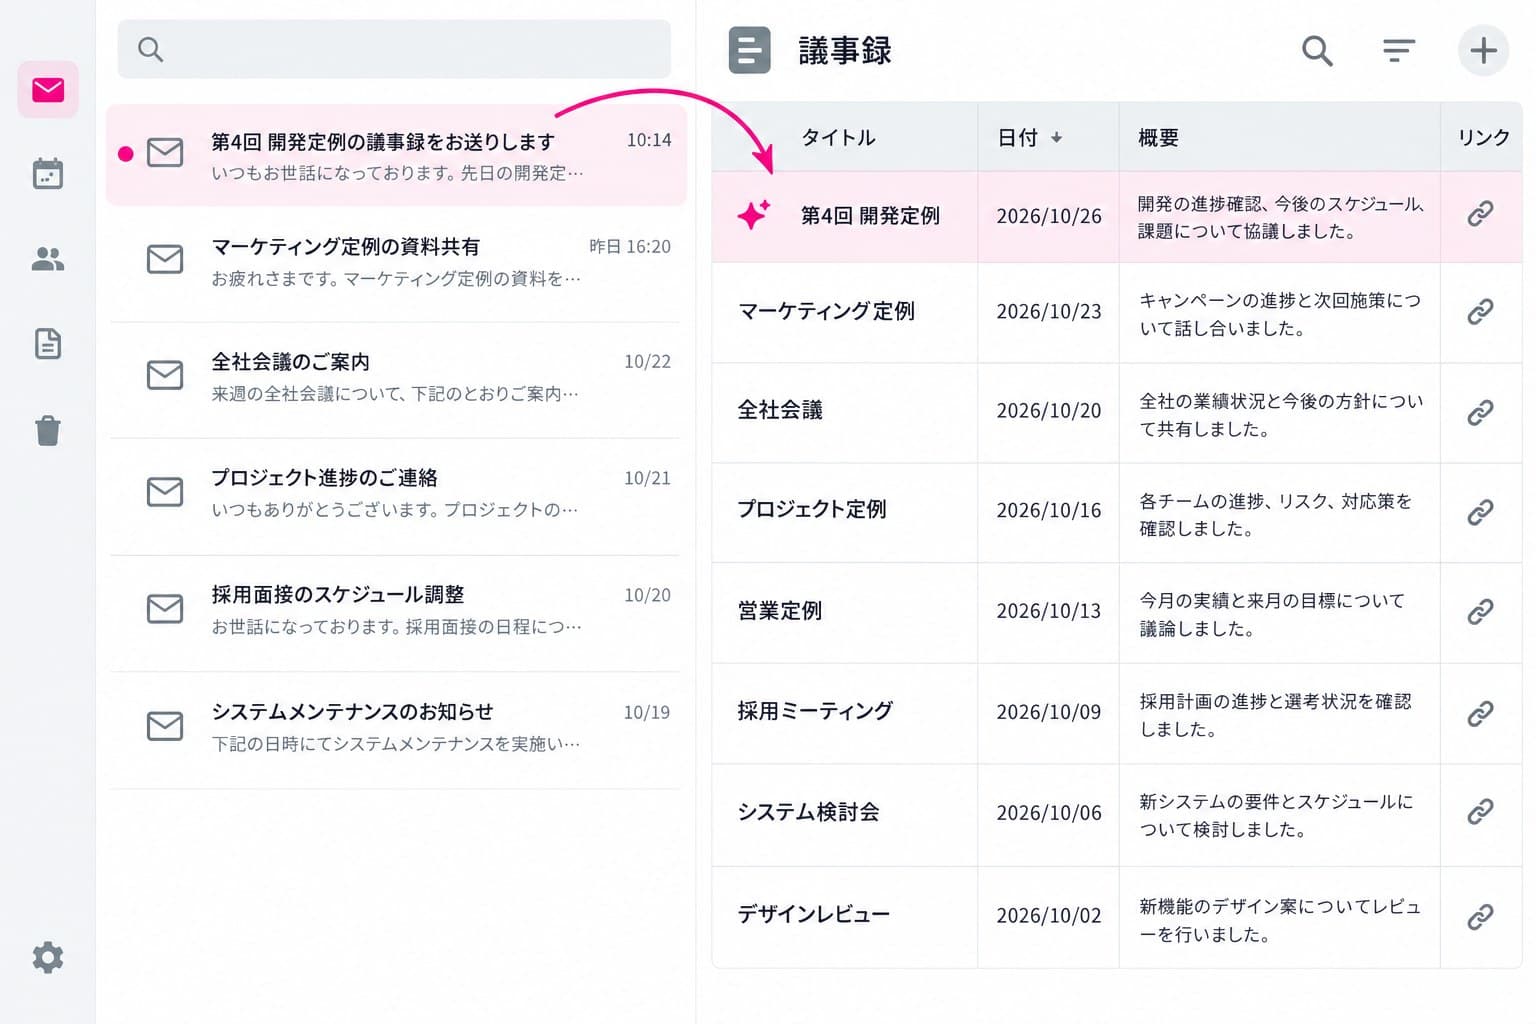Open link icon for プロジェクト定例 row
The image size is (1536, 1024).
click(x=1480, y=512)
